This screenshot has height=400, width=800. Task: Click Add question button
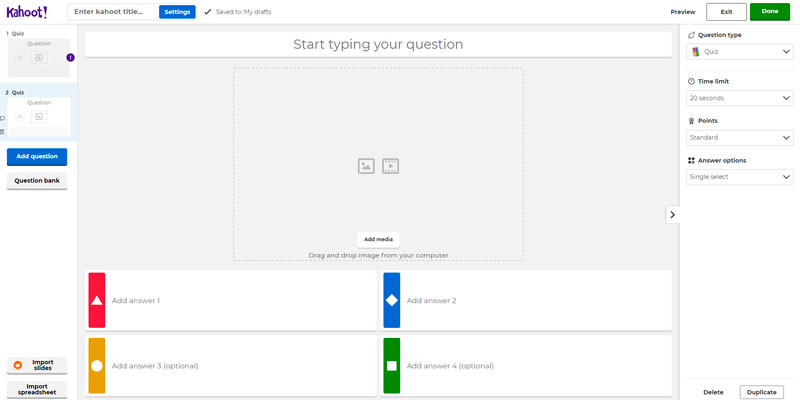[37, 157]
